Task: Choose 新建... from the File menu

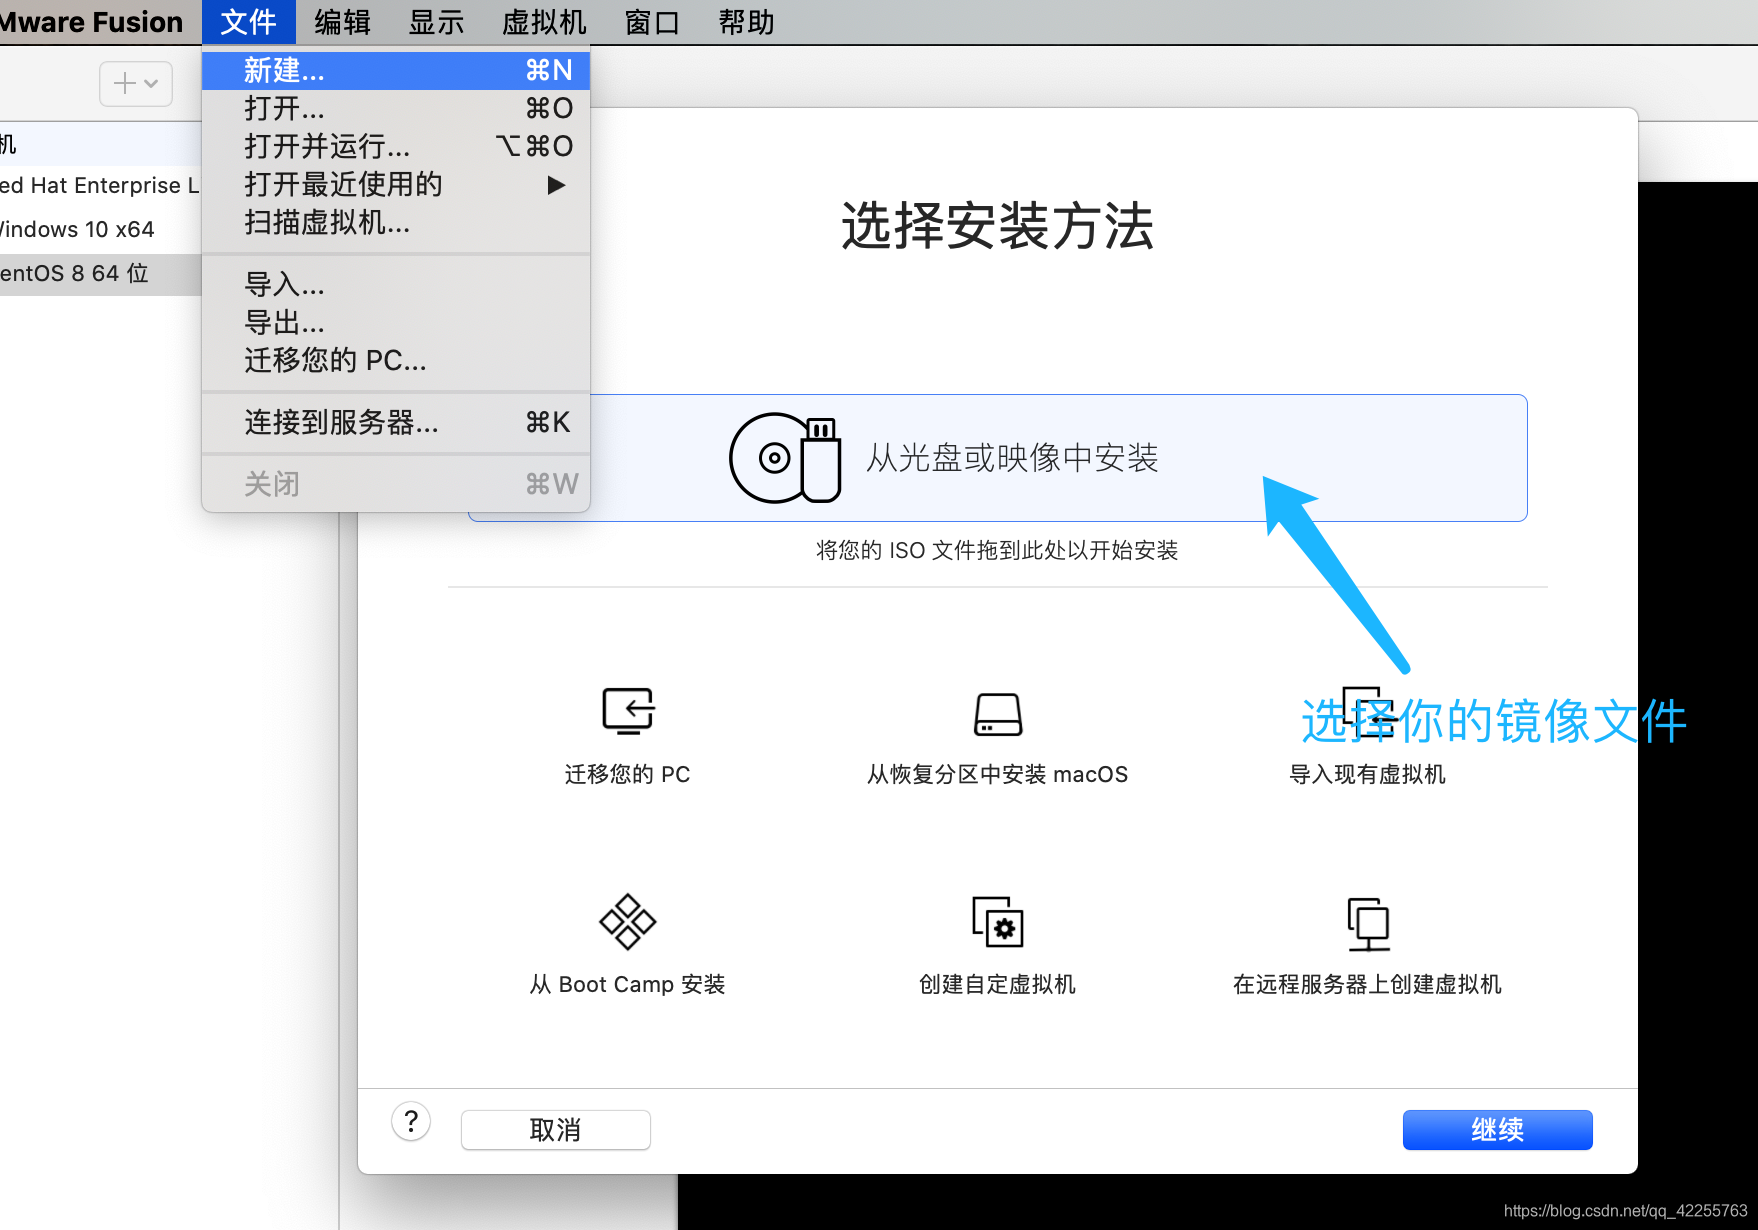Action: click(x=396, y=70)
